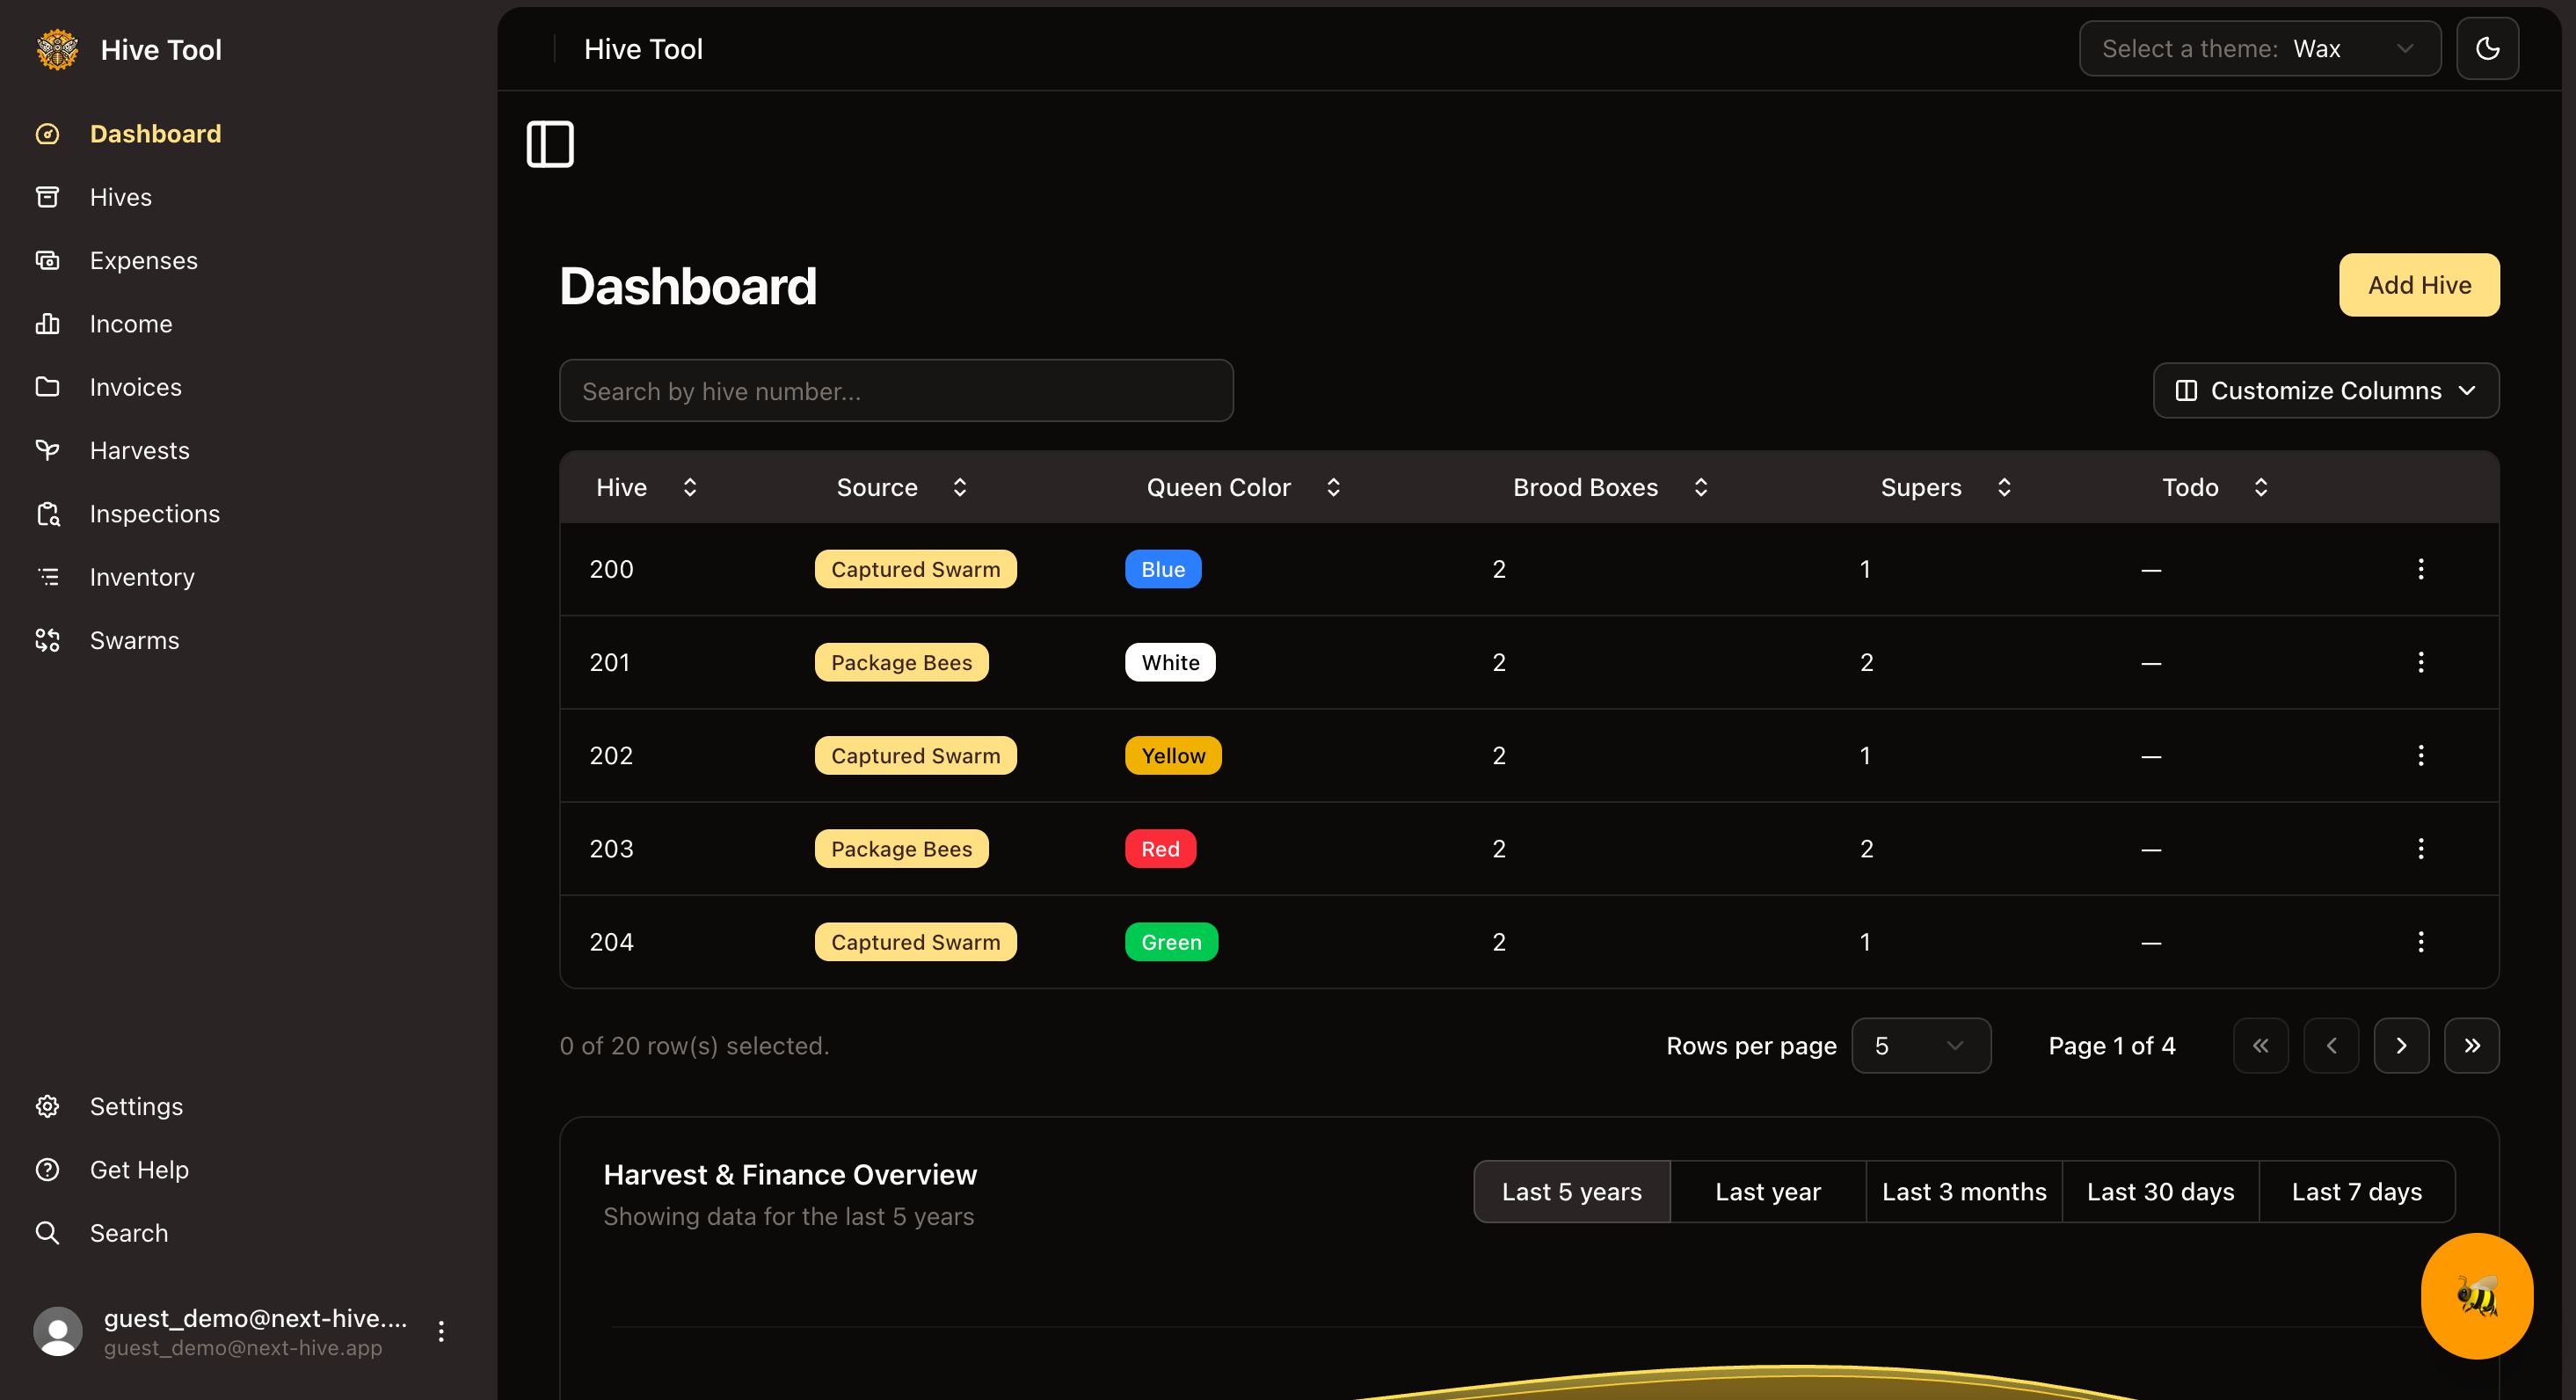2576x1400 pixels.
Task: Open the Swarms section icon
Action: point(47,640)
